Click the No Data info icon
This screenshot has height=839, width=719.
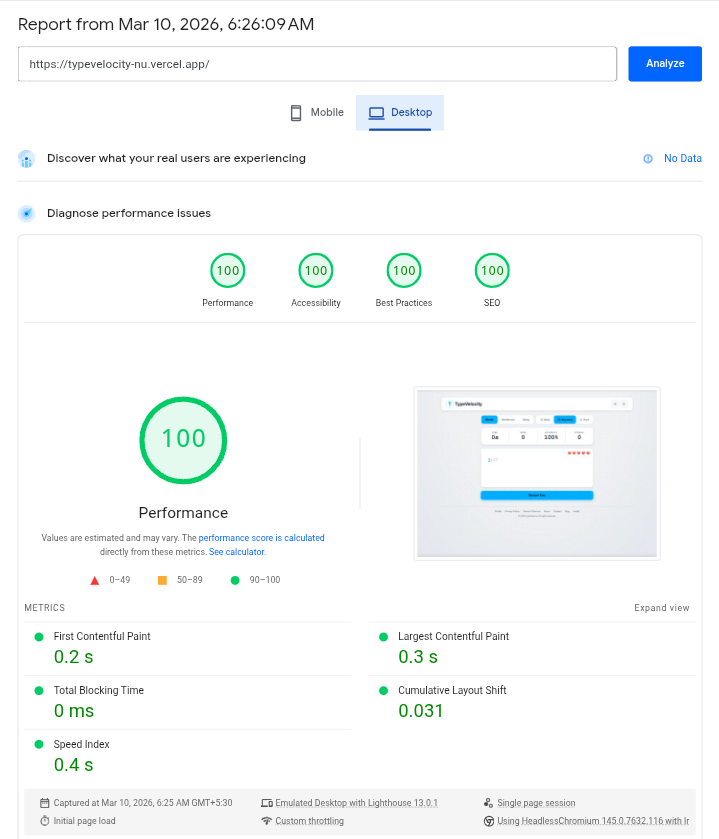tap(648, 159)
